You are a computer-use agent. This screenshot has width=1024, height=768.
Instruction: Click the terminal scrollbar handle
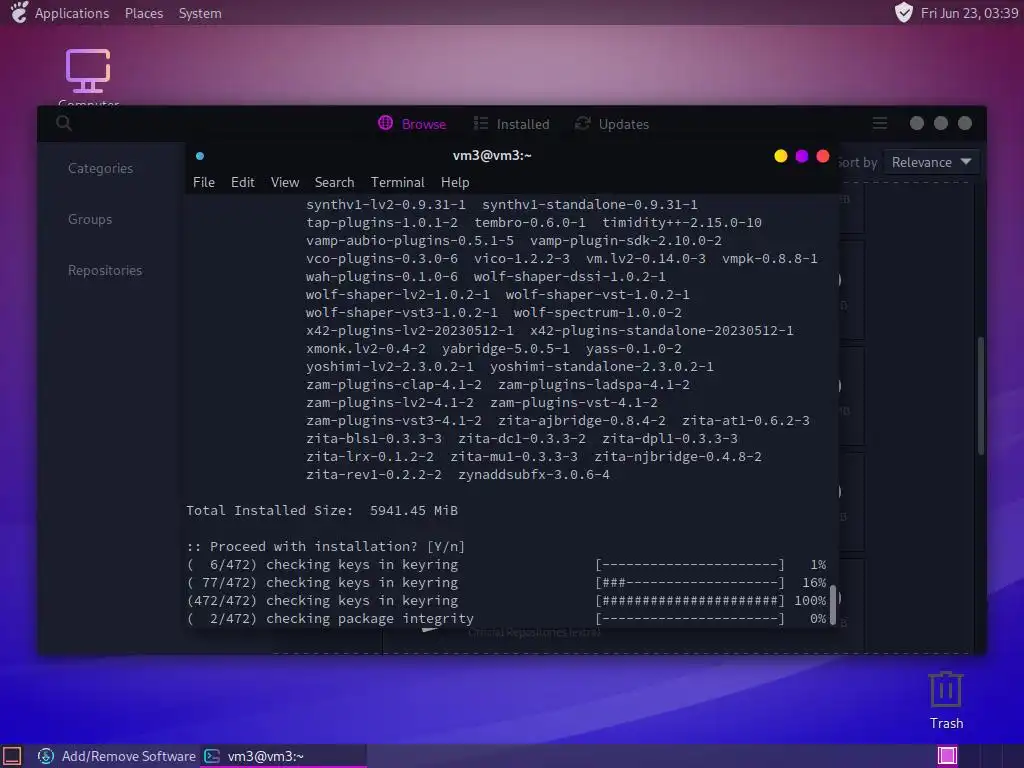tap(833, 605)
